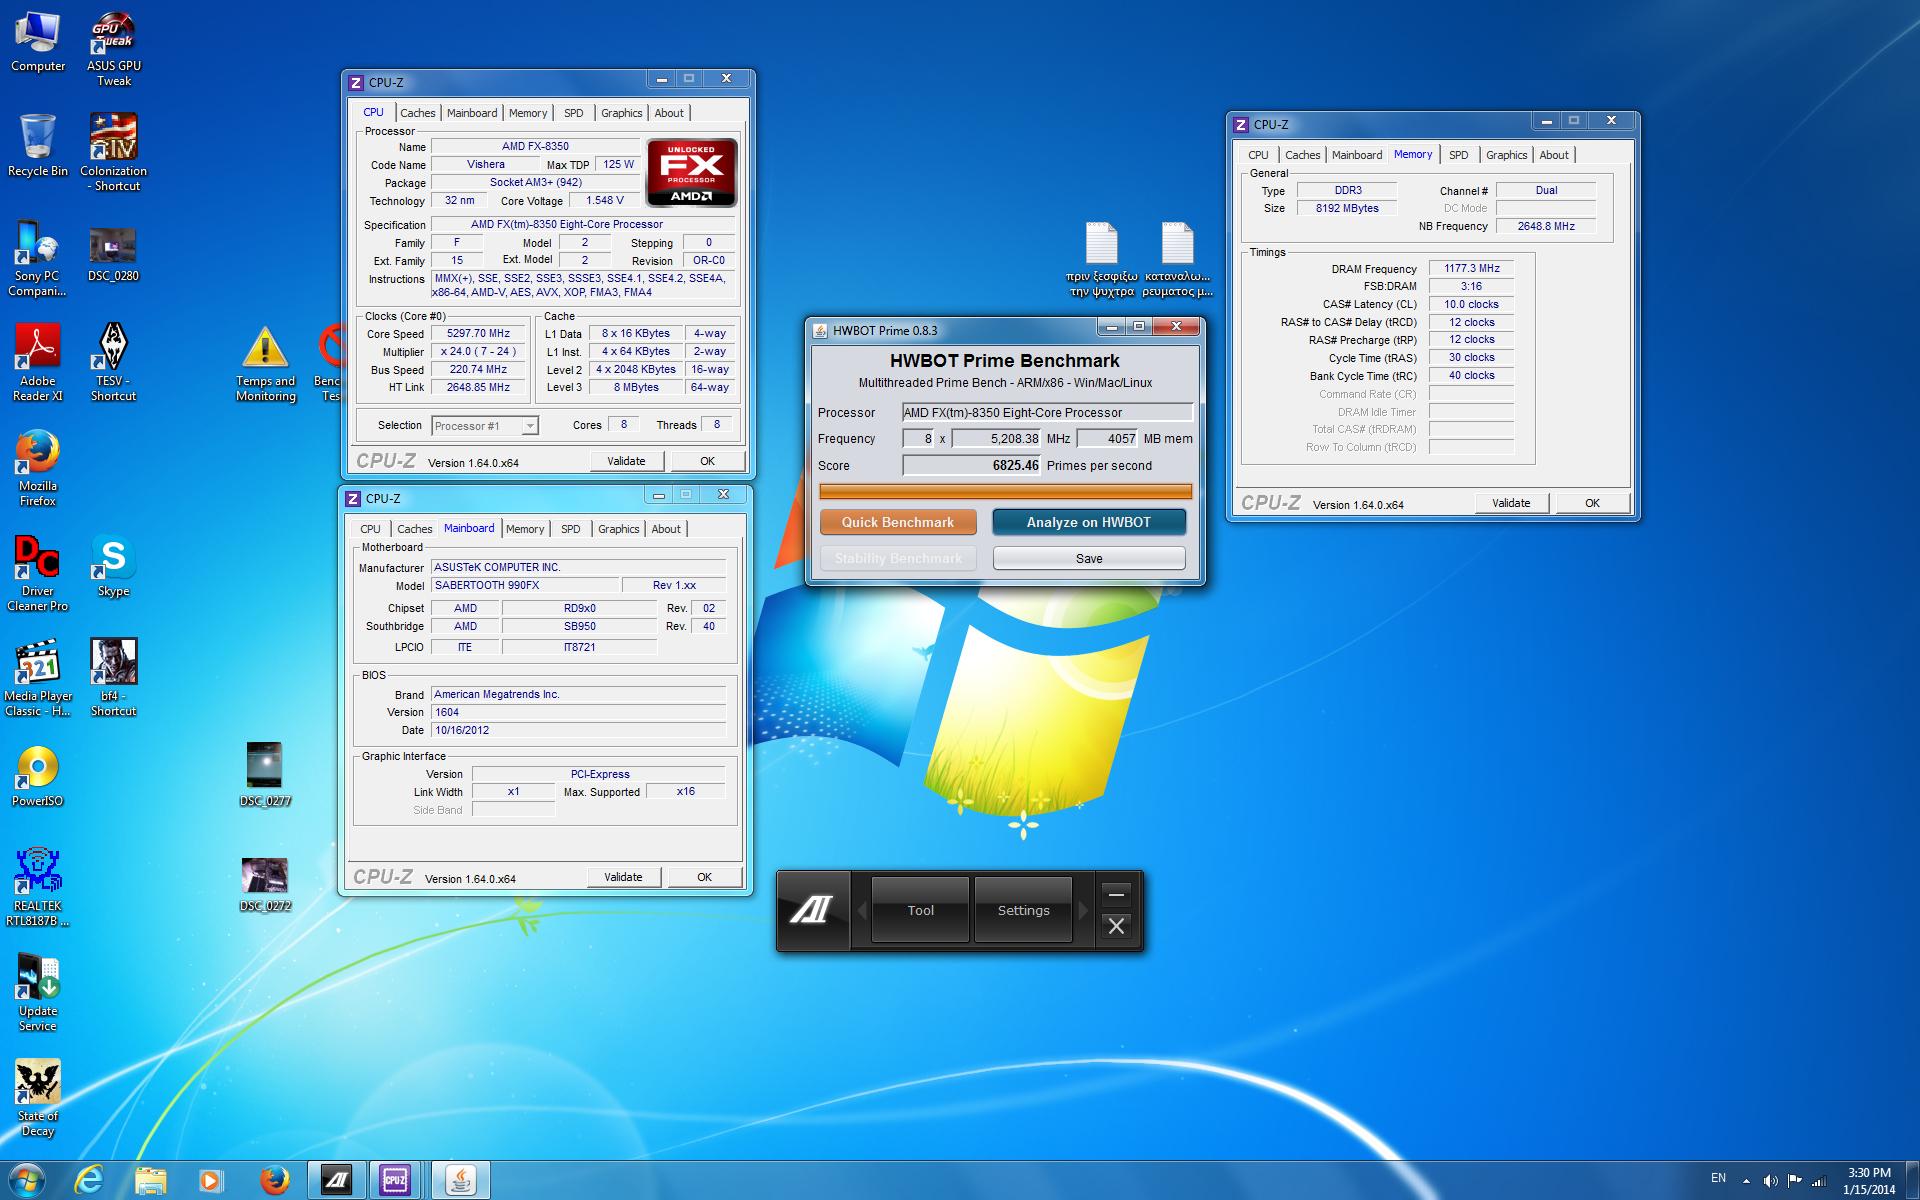Open Sony PC Companion icon
Image resolution: width=1920 pixels, height=1200 pixels.
point(38,258)
